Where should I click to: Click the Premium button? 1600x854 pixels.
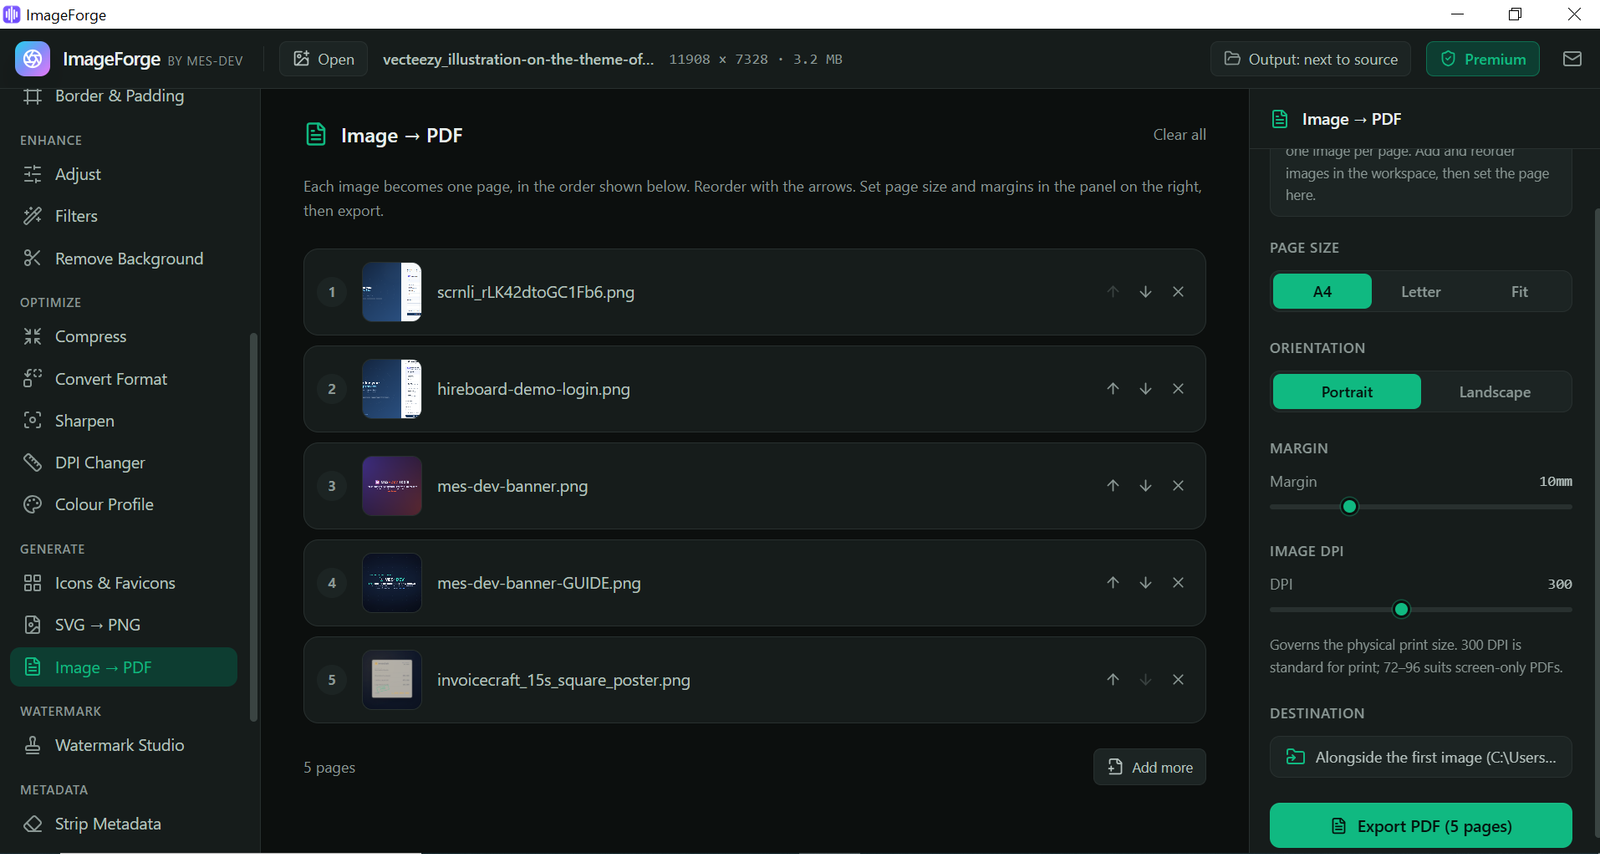(1483, 59)
